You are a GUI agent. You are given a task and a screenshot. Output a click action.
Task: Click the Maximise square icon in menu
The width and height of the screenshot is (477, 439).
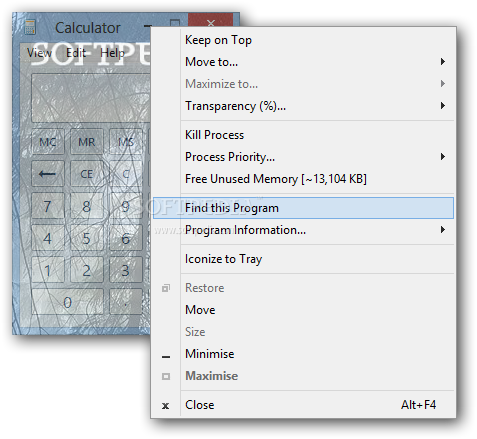(x=166, y=376)
